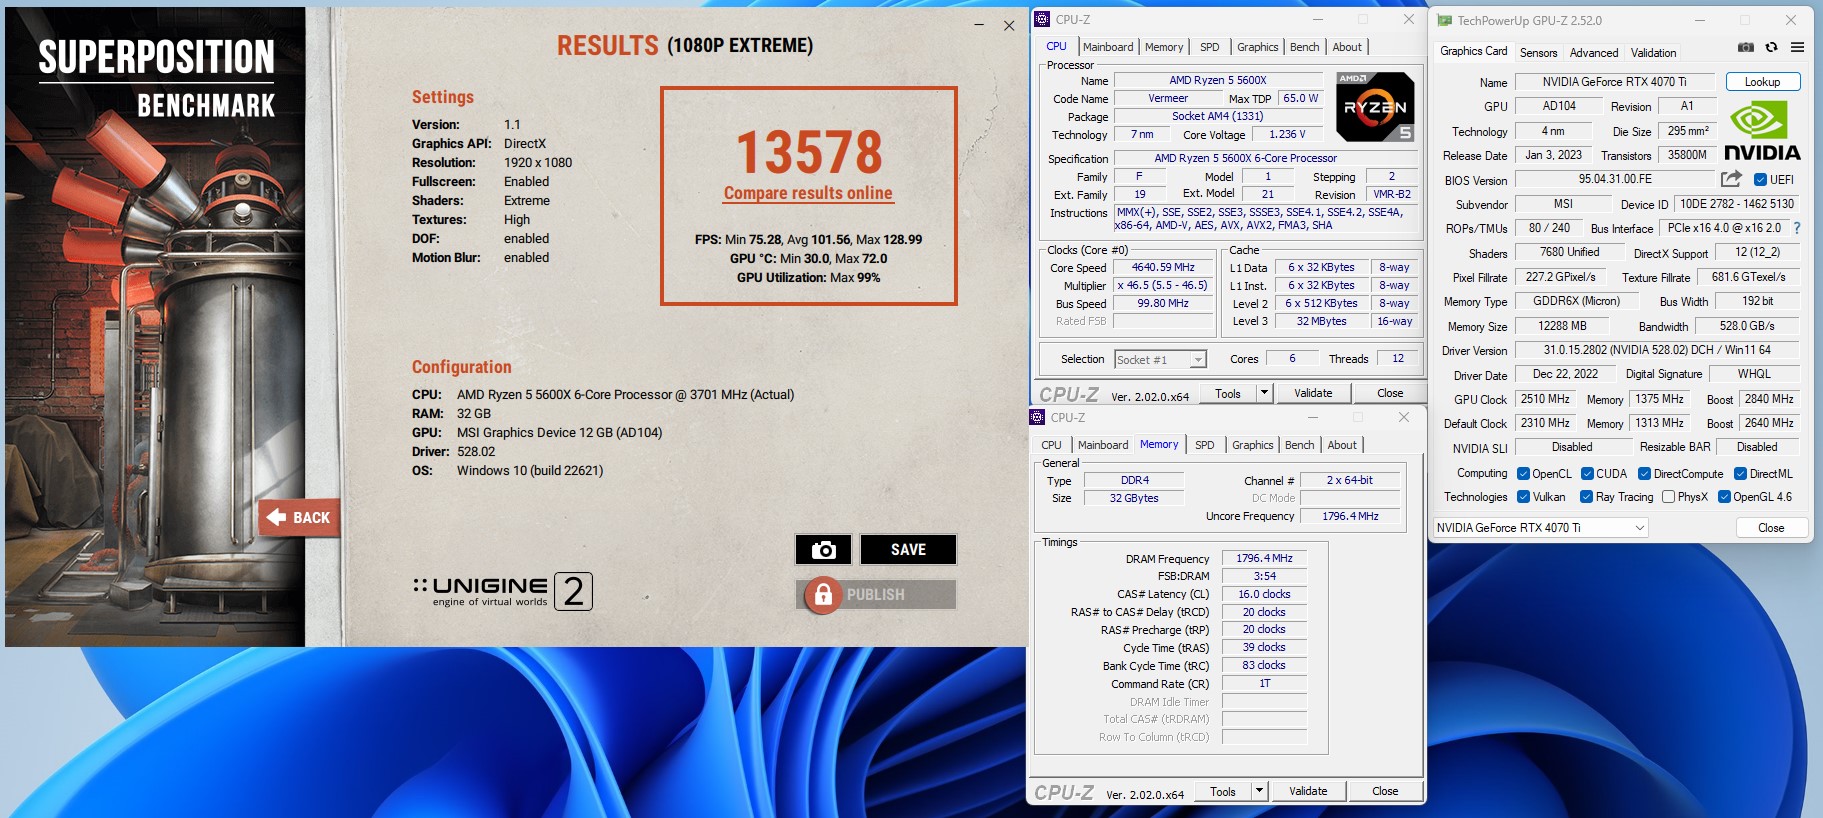Switch to the Sensors tab in GPU-Z
The height and width of the screenshot is (818, 1823).
(1538, 53)
